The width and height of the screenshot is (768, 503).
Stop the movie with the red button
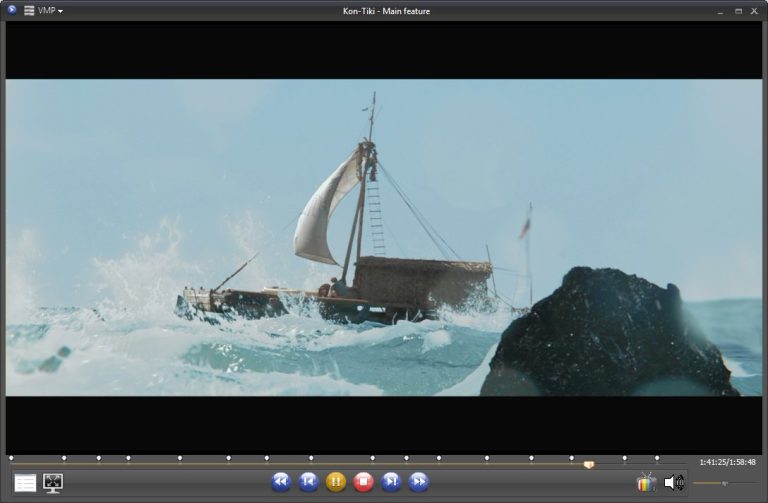[364, 482]
